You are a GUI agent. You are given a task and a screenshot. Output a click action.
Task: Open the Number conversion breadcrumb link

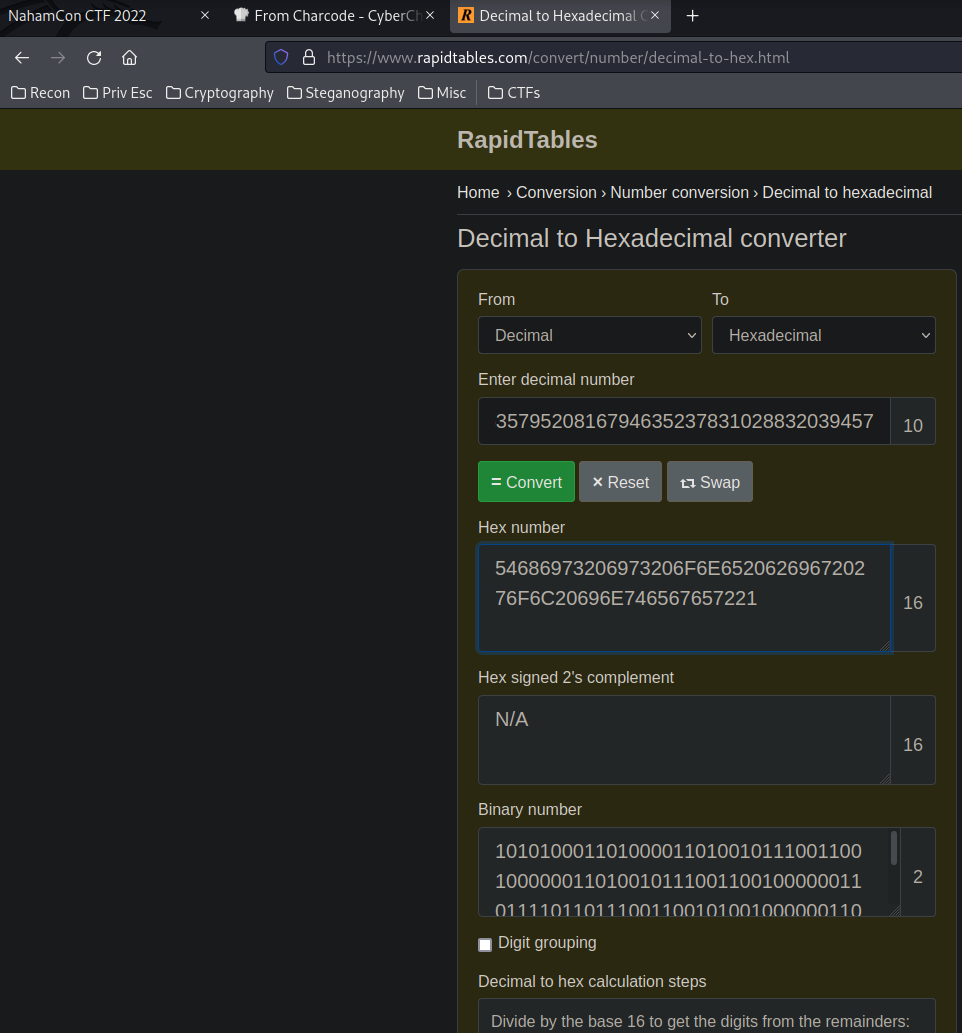[x=679, y=192]
